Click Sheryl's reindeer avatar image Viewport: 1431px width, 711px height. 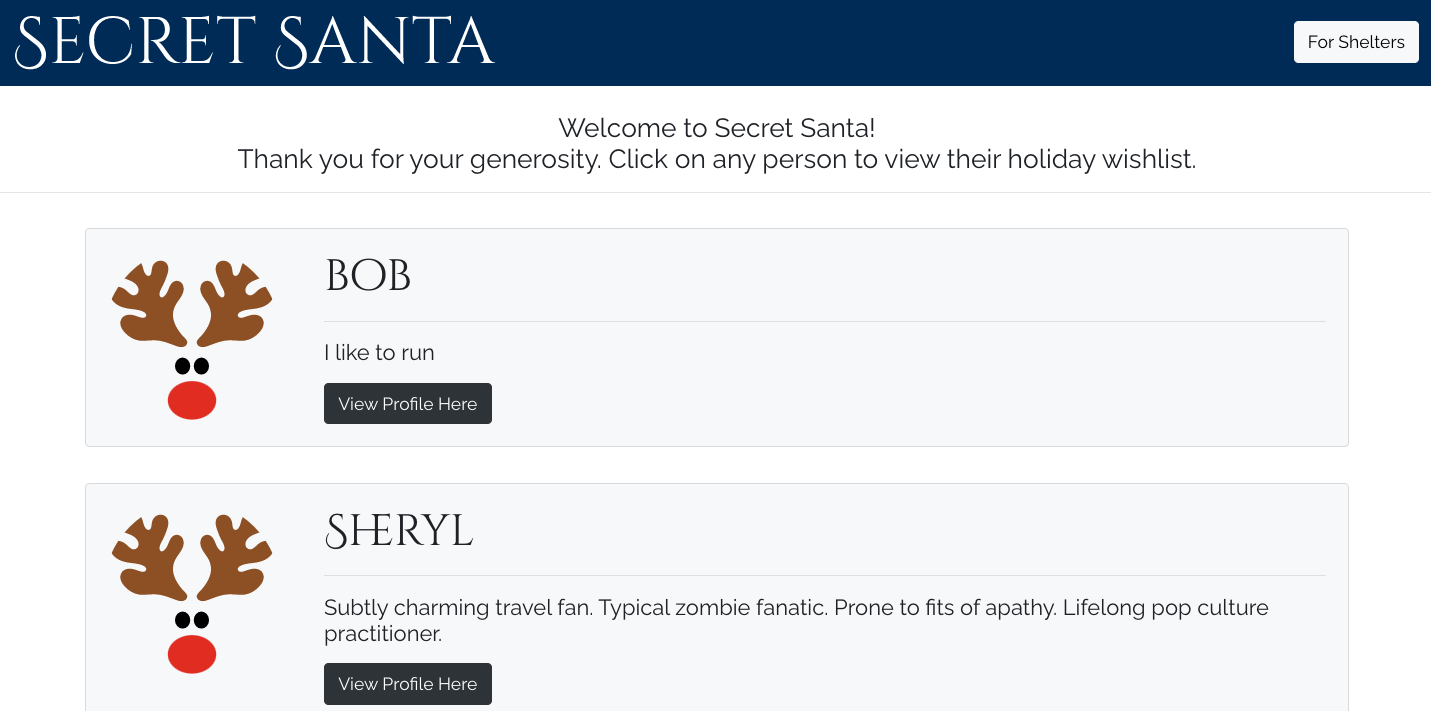(192, 593)
